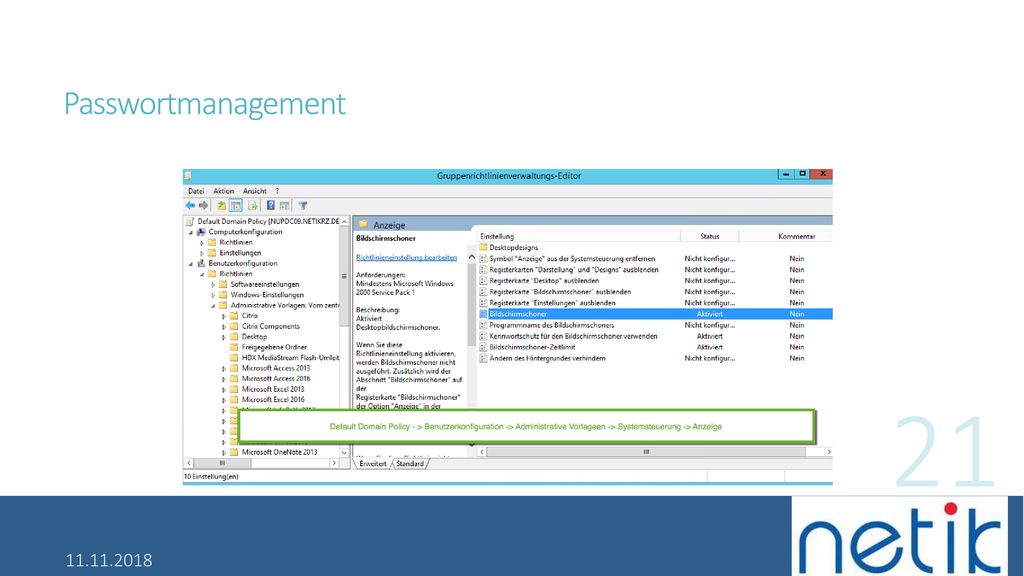This screenshot has width=1024, height=576.
Task: Open the ? help menu
Action: tap(277, 191)
